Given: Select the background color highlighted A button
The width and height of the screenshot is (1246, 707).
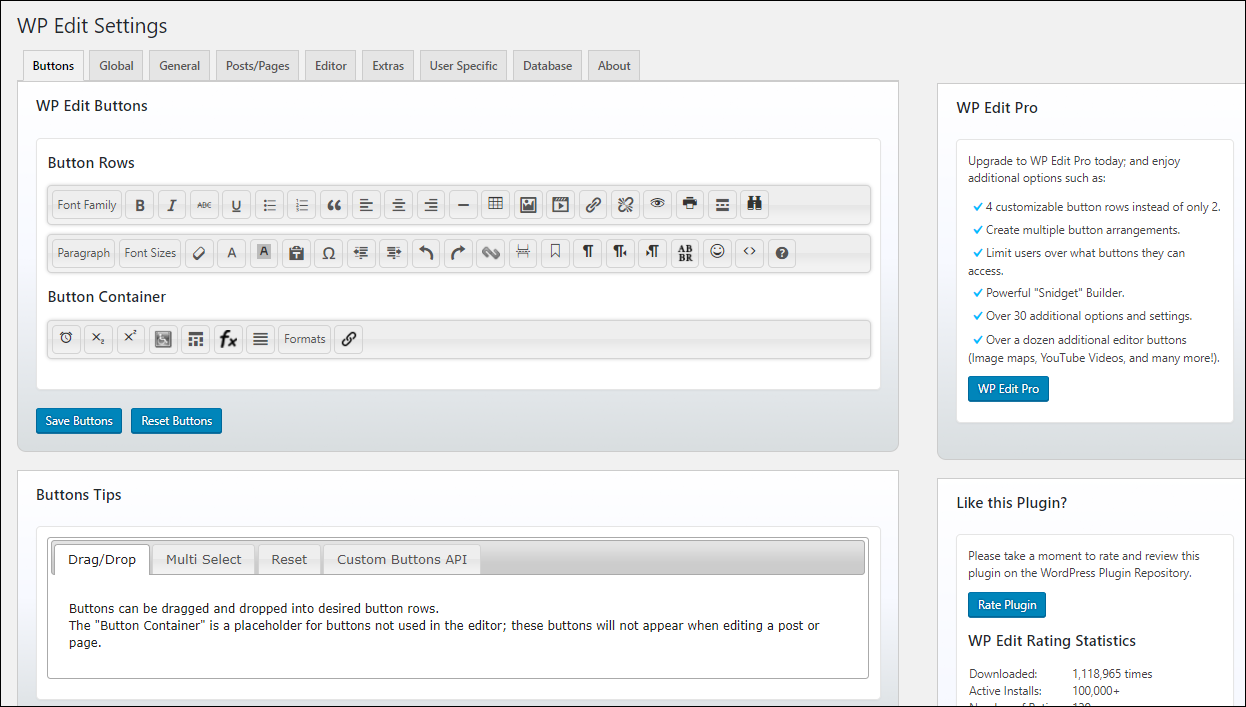Looking at the screenshot, I should (264, 253).
